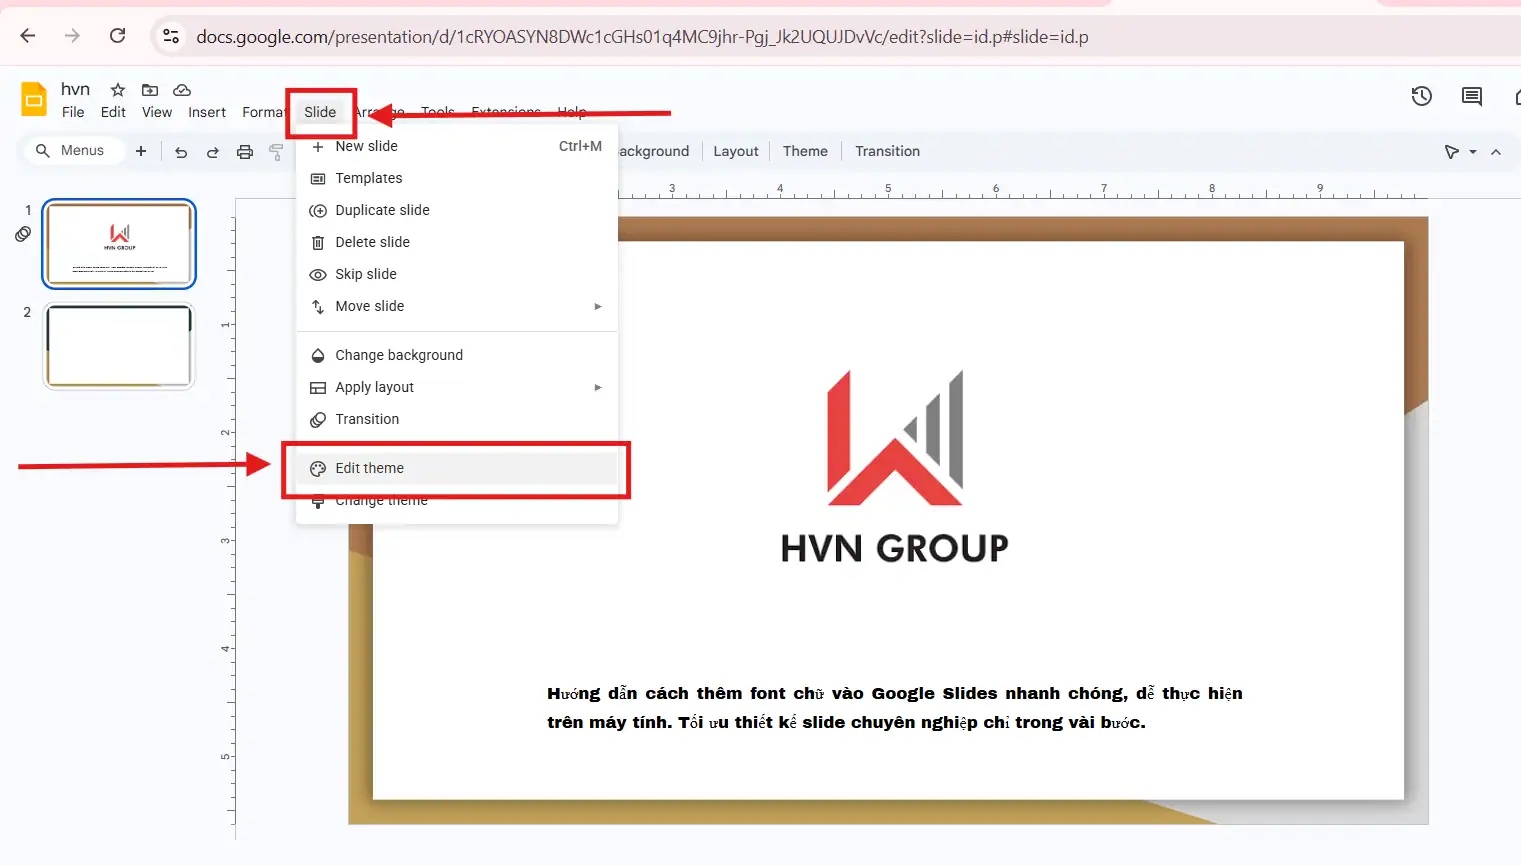Undo last action

coord(181,152)
